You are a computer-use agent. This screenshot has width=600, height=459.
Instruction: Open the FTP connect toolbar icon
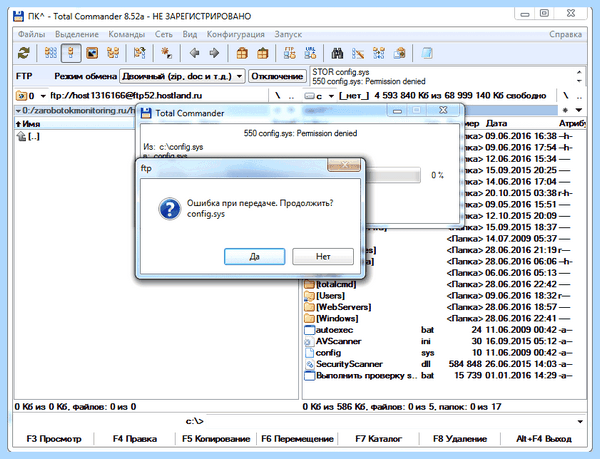pos(290,53)
